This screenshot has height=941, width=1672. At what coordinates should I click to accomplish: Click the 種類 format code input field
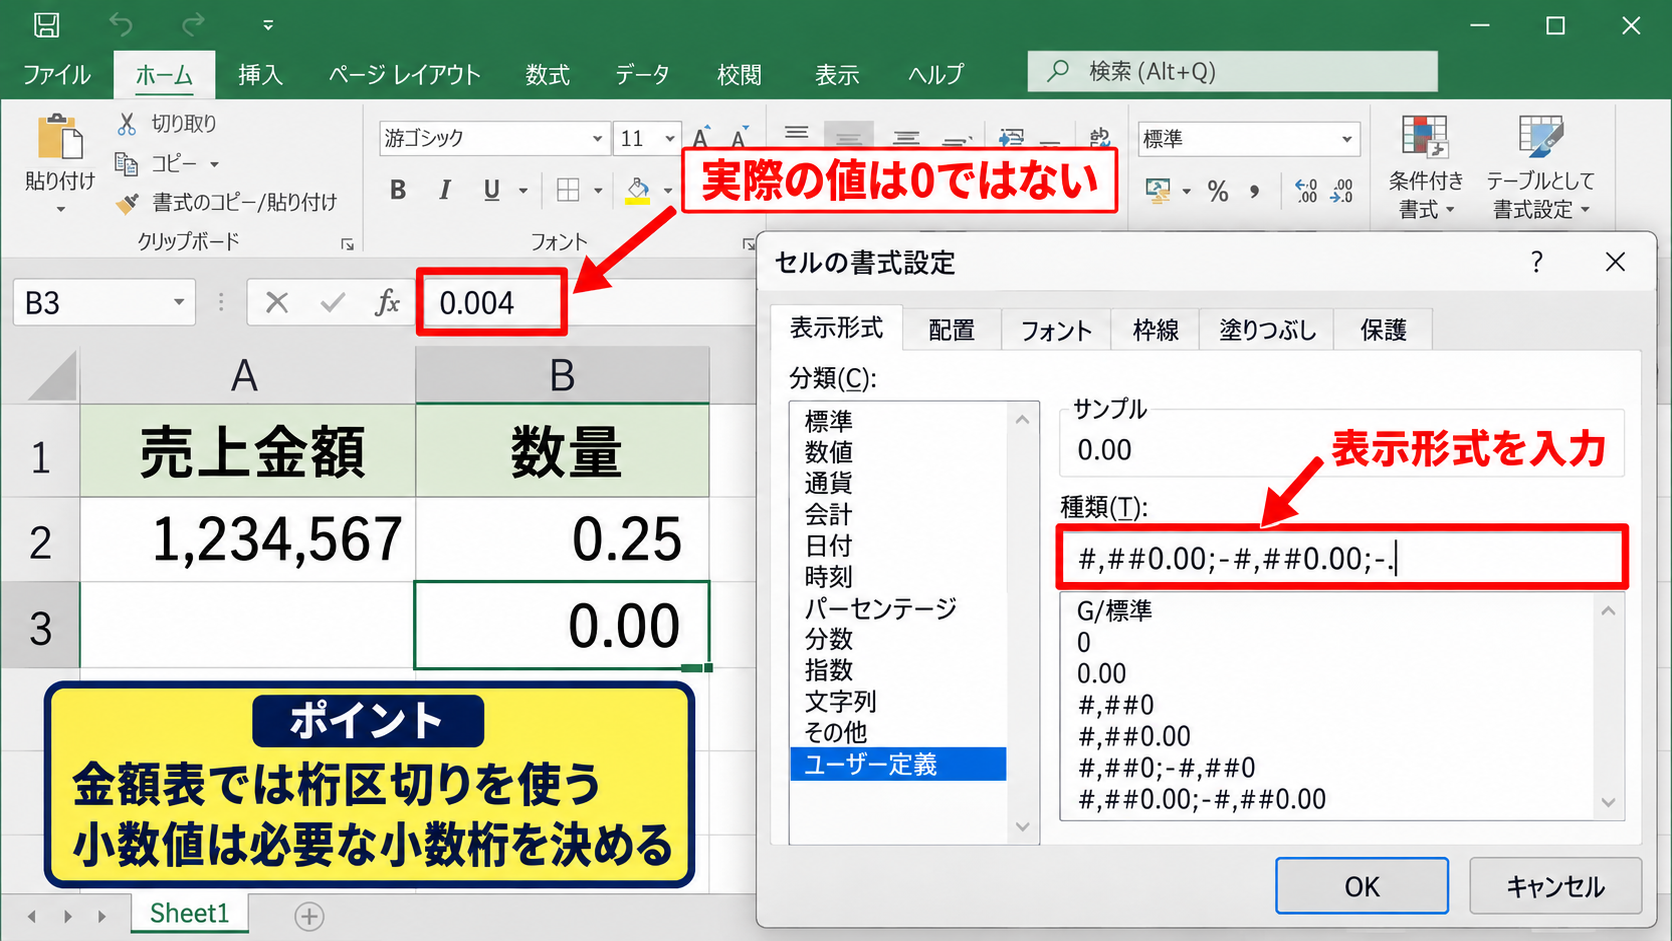tap(1342, 558)
